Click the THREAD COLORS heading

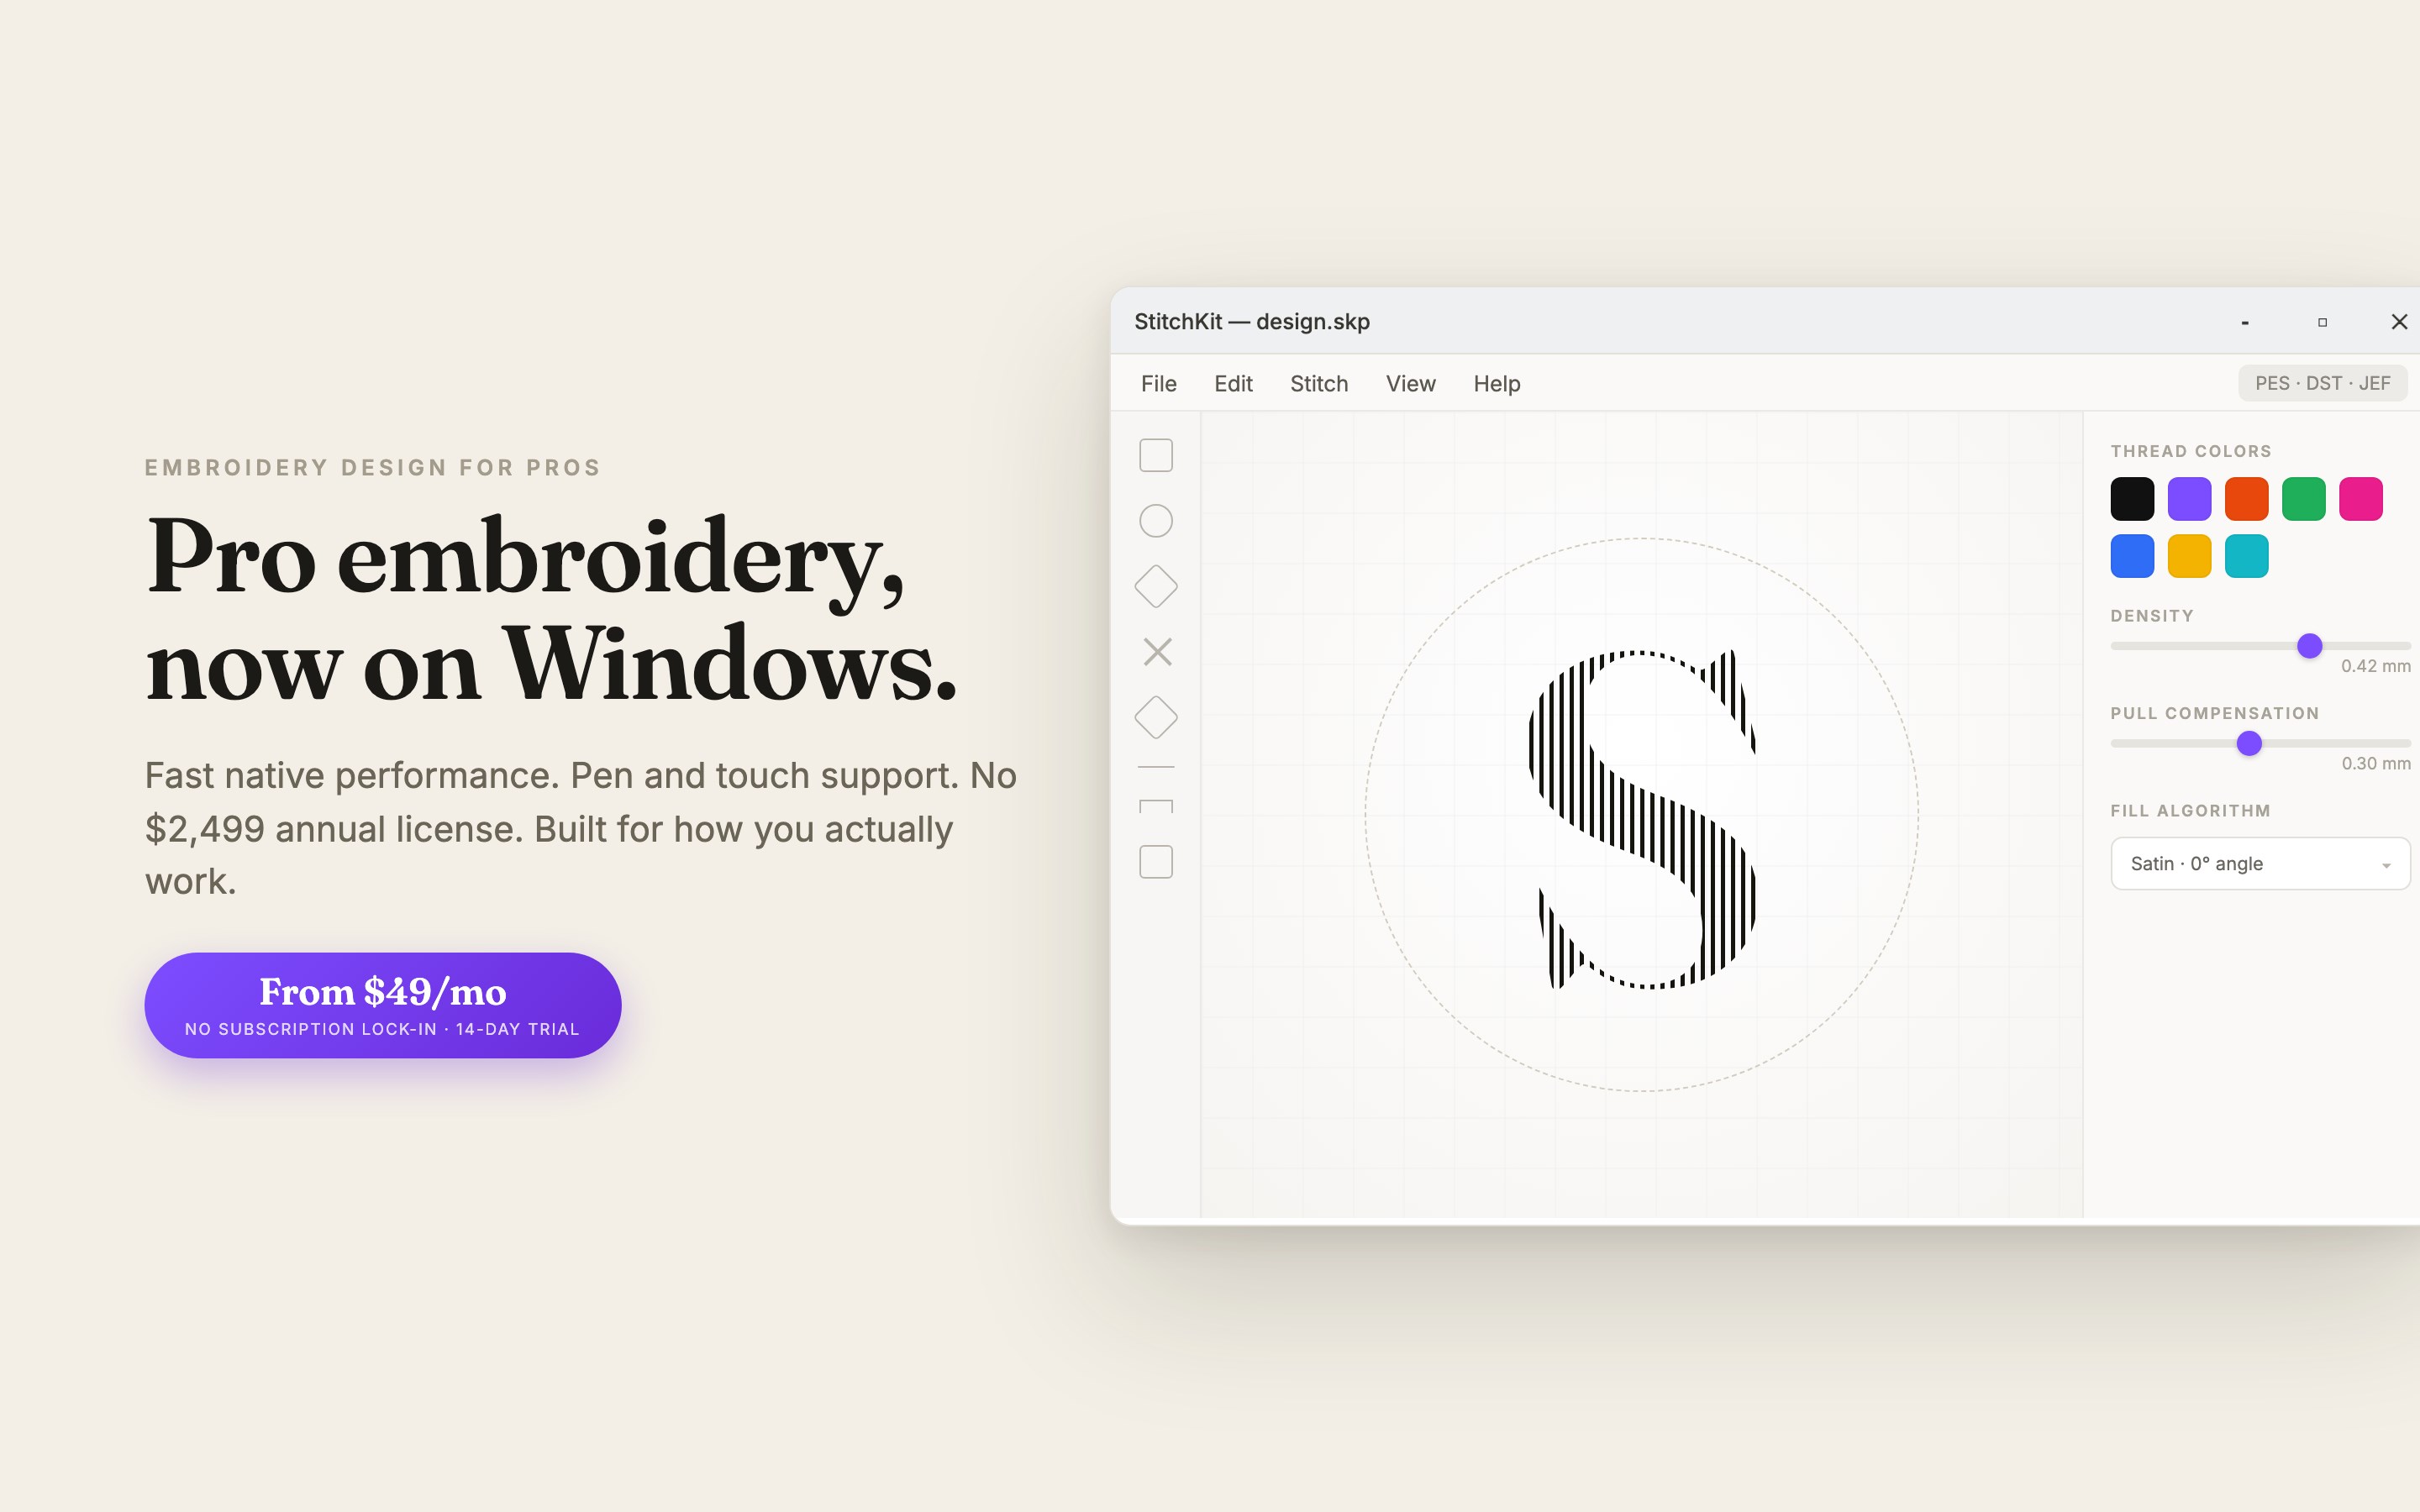[2190, 451]
